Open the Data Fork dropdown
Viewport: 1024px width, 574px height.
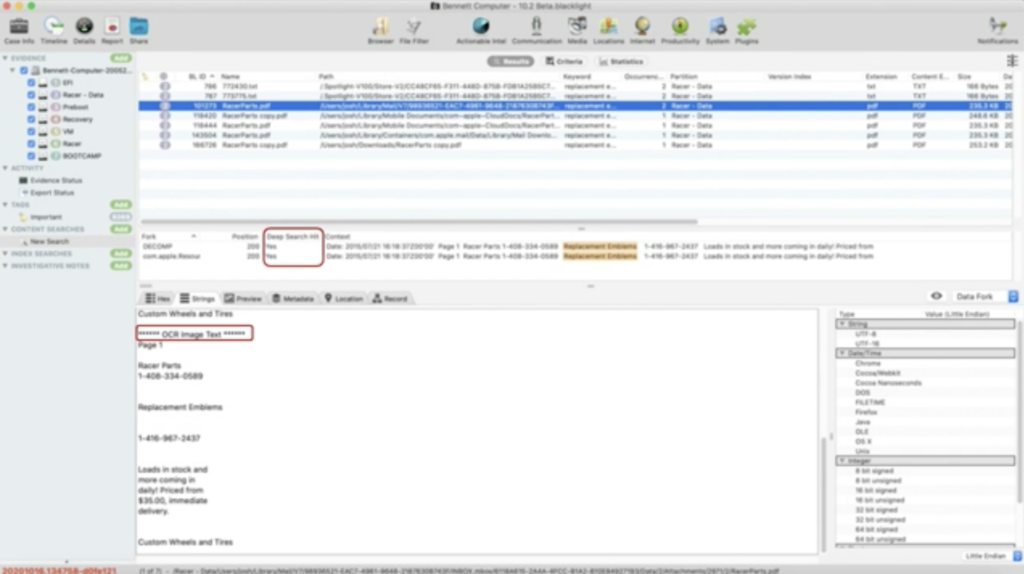pyautogui.click(x=984, y=296)
